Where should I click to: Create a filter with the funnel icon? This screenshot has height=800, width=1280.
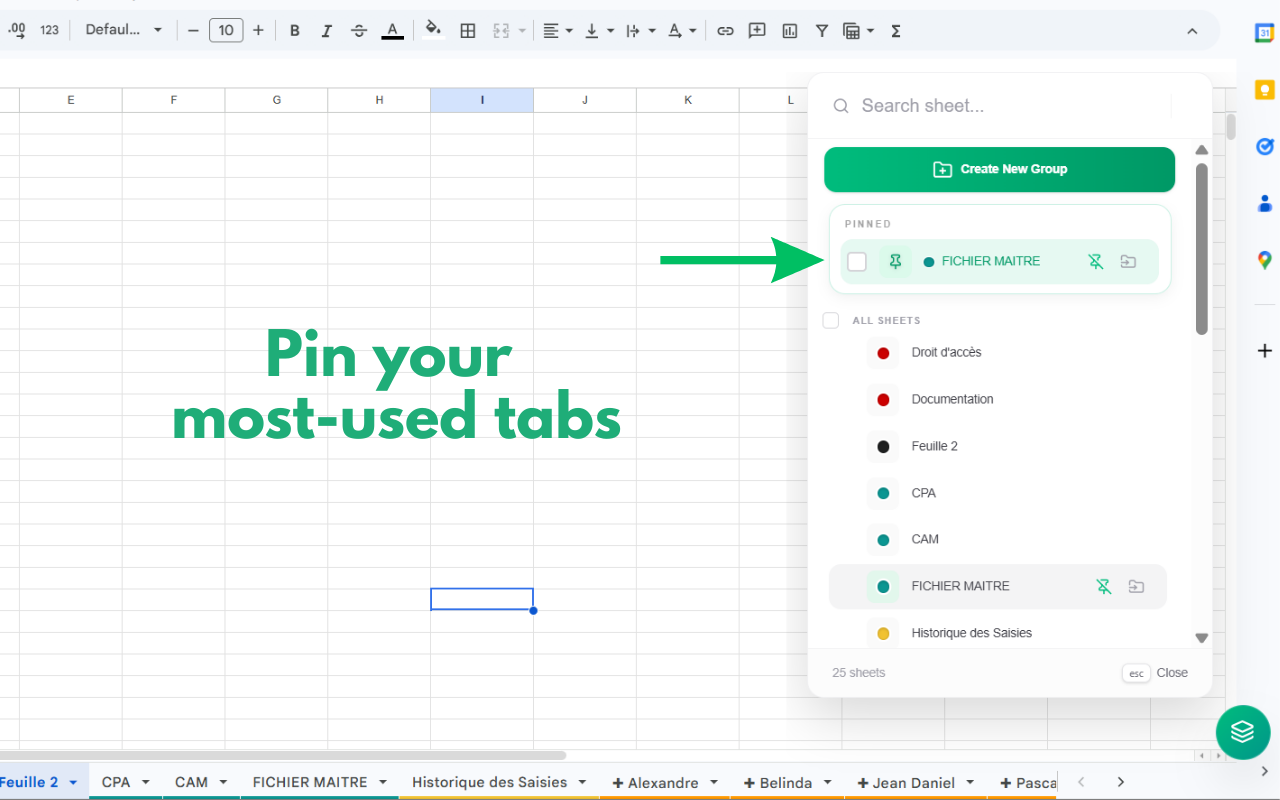(x=821, y=30)
